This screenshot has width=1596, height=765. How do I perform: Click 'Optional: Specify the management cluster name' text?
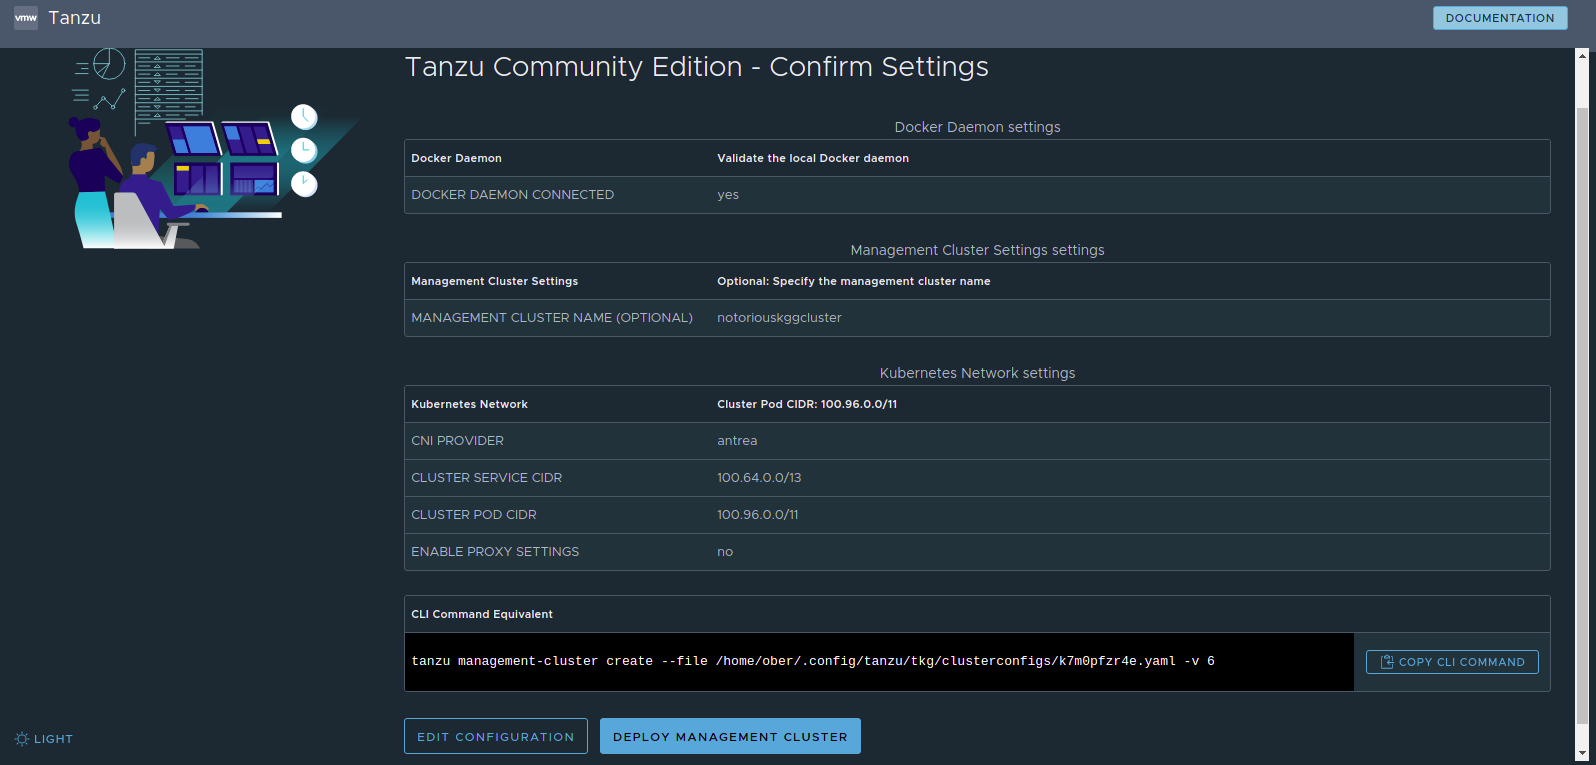click(x=854, y=281)
